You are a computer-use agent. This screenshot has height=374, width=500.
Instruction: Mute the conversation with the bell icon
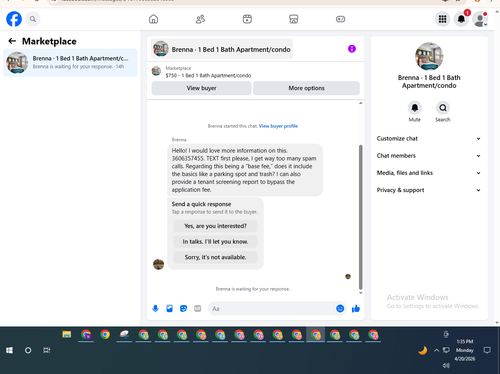(415, 108)
